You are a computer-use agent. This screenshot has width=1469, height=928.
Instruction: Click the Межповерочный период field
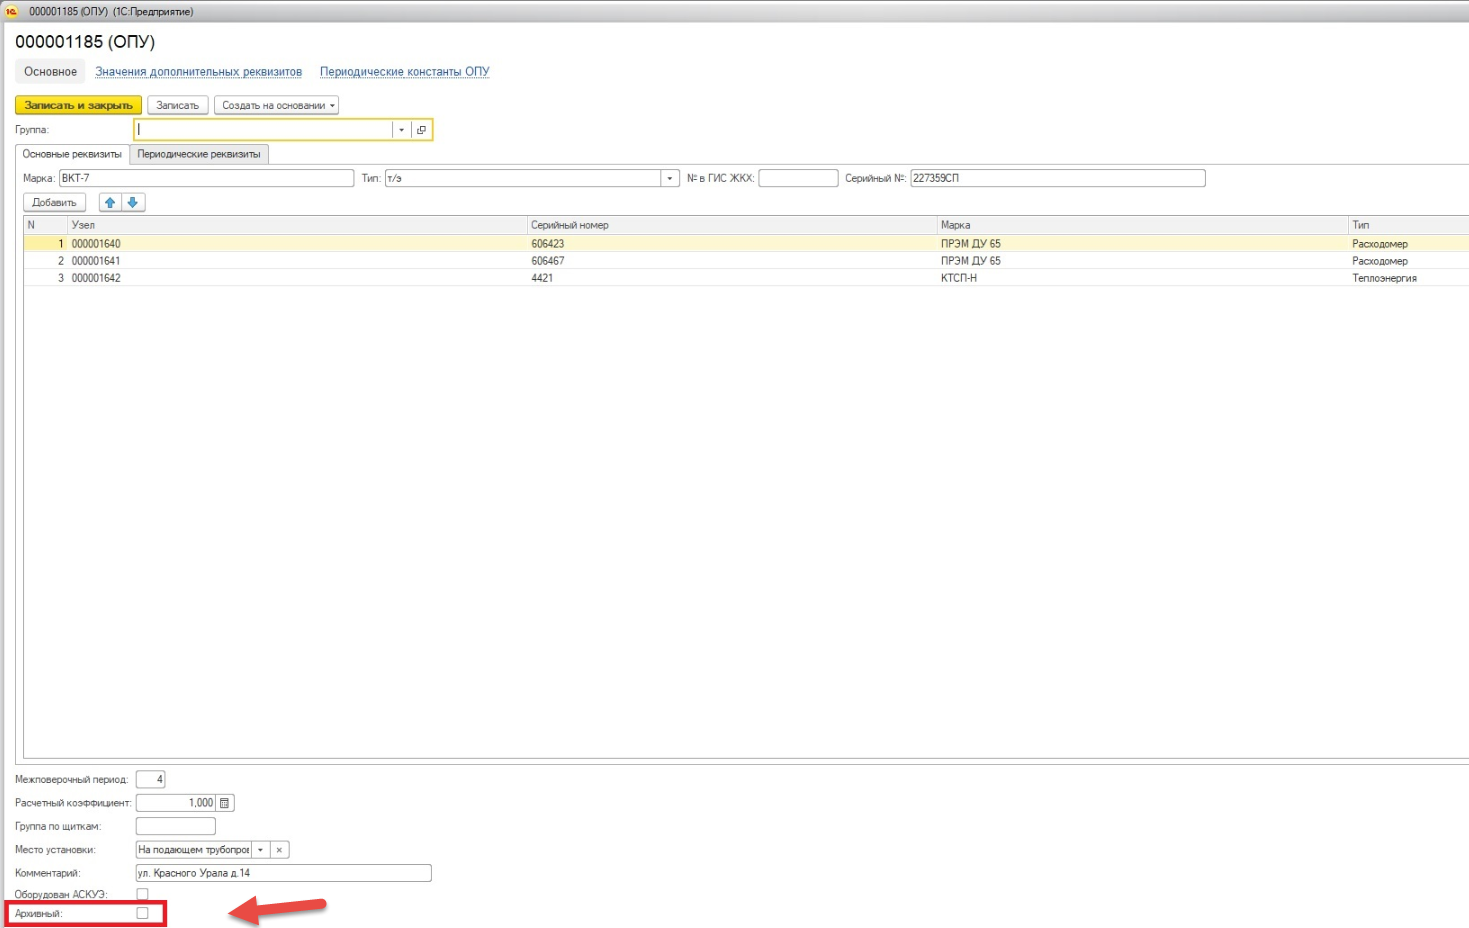150,779
